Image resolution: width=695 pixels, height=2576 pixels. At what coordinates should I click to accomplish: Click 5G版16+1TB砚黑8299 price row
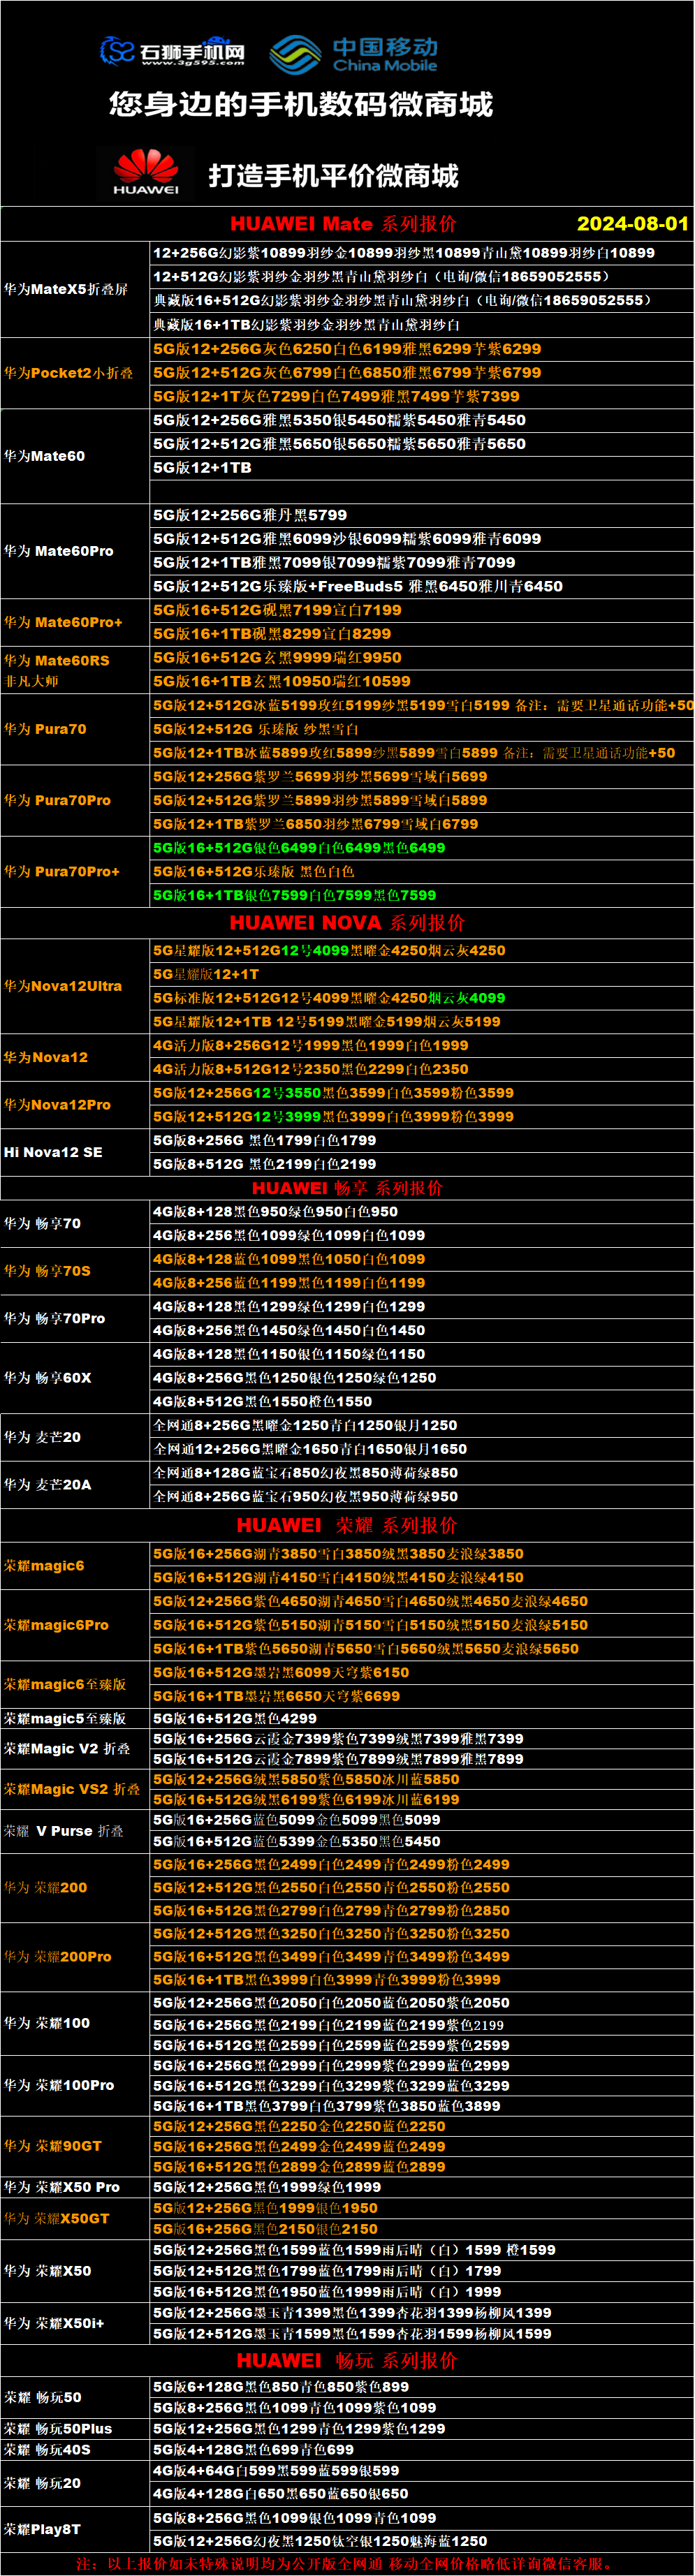[x=421, y=634]
